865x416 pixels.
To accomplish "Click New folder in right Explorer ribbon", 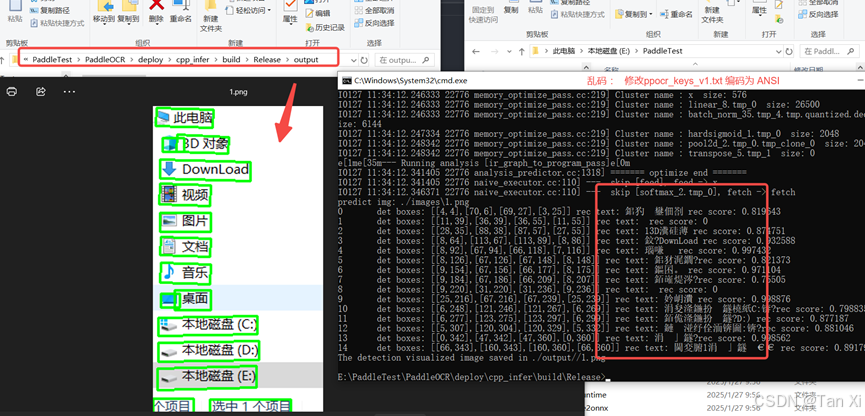I will [x=712, y=14].
